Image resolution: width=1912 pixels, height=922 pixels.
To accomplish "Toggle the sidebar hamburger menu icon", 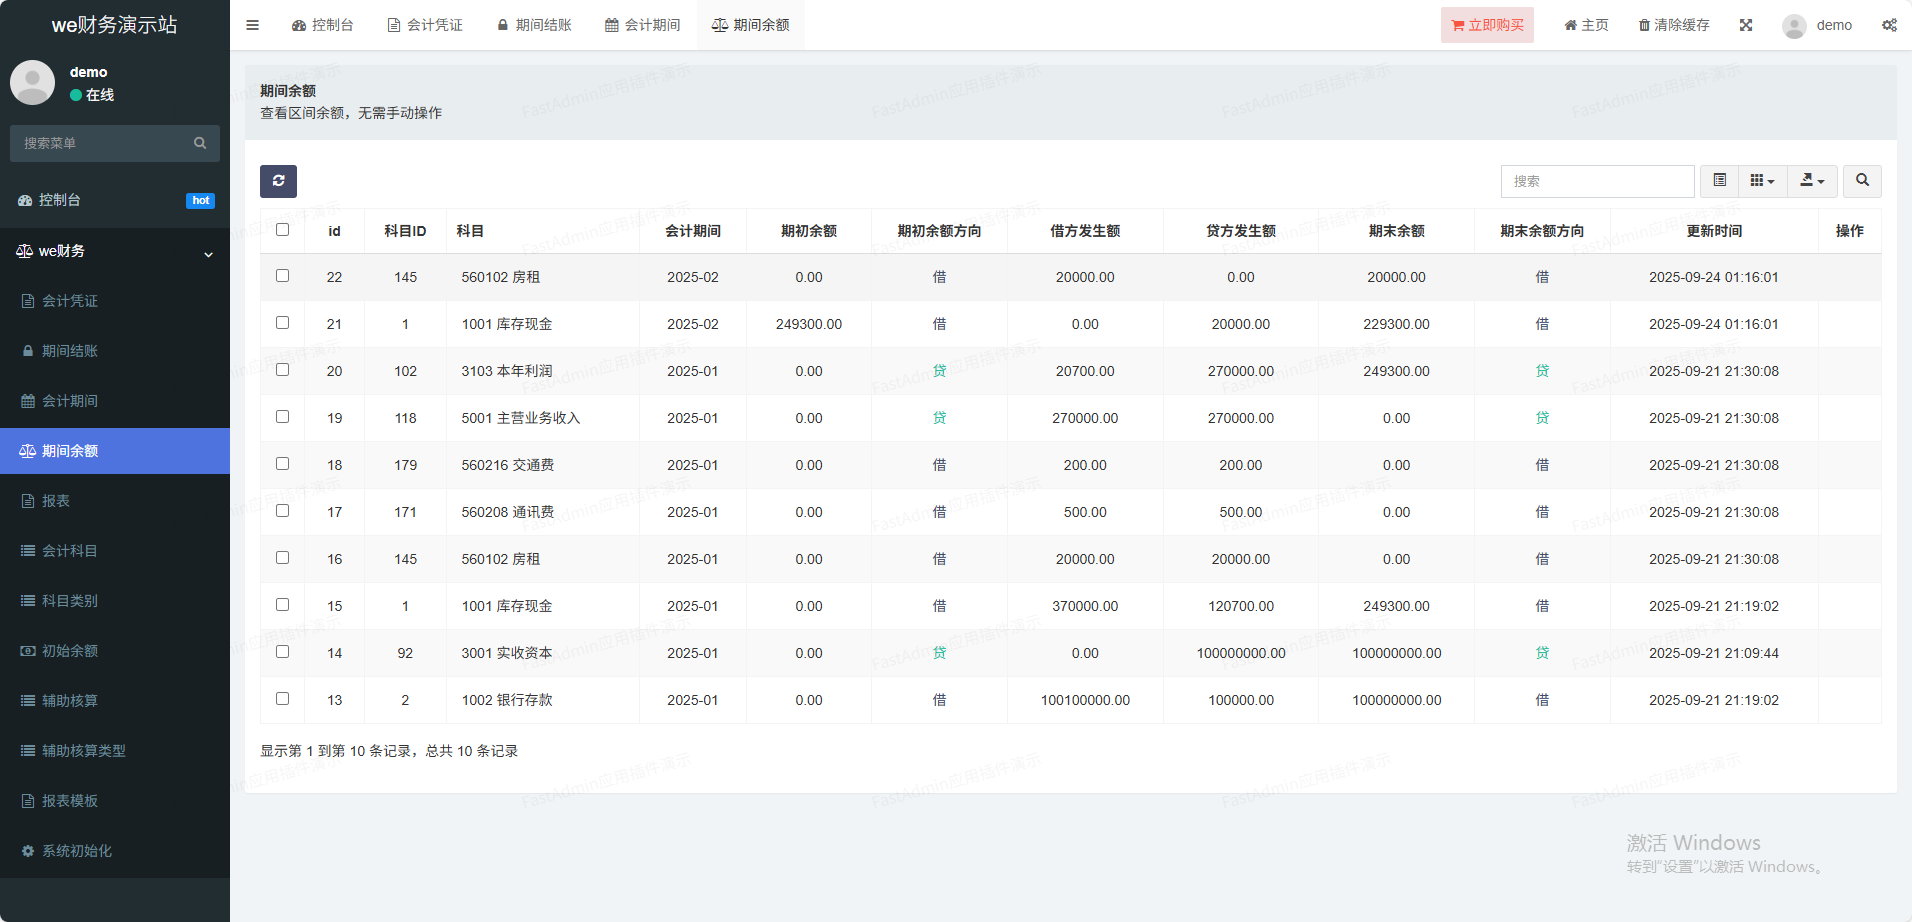I will [252, 25].
